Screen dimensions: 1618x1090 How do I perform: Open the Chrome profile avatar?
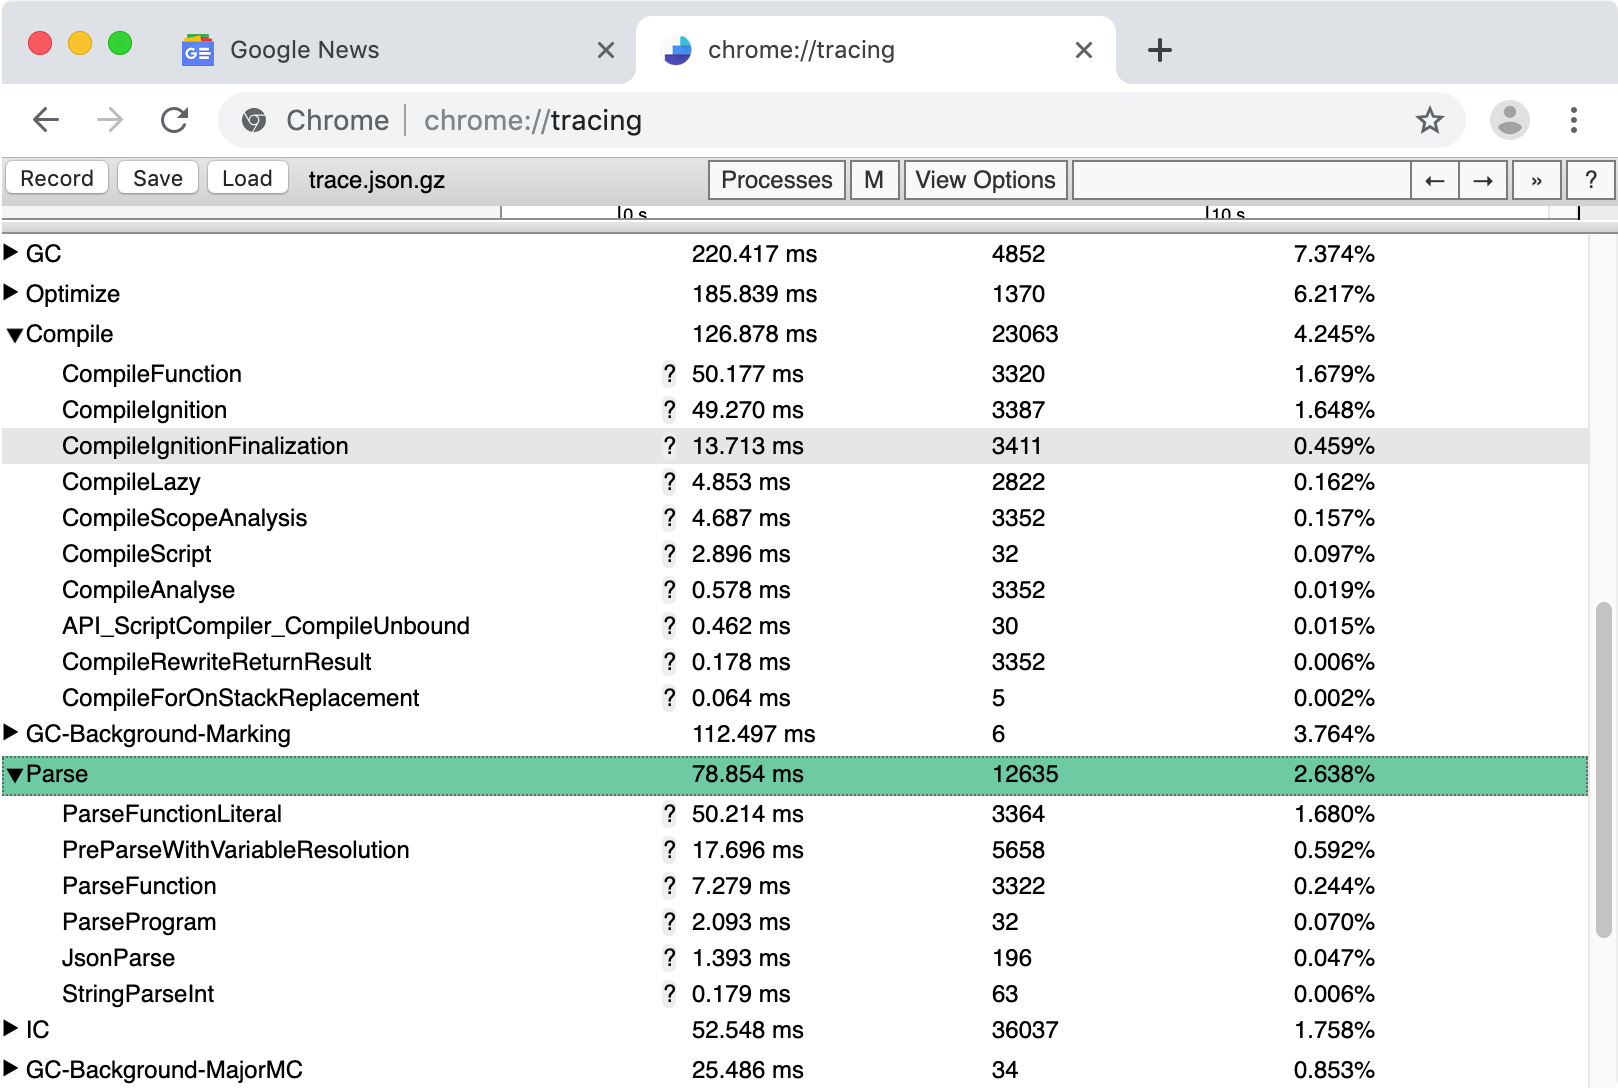click(1508, 120)
